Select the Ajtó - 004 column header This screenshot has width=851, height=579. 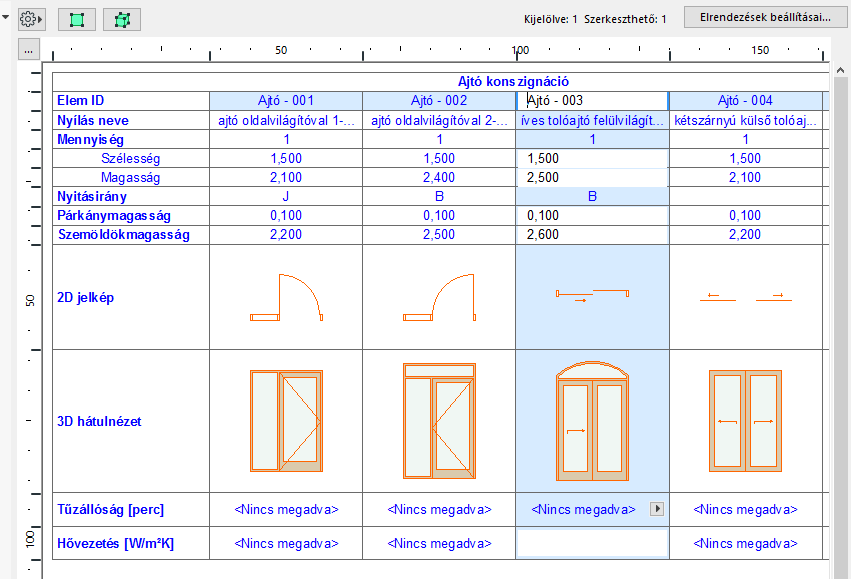point(745,101)
